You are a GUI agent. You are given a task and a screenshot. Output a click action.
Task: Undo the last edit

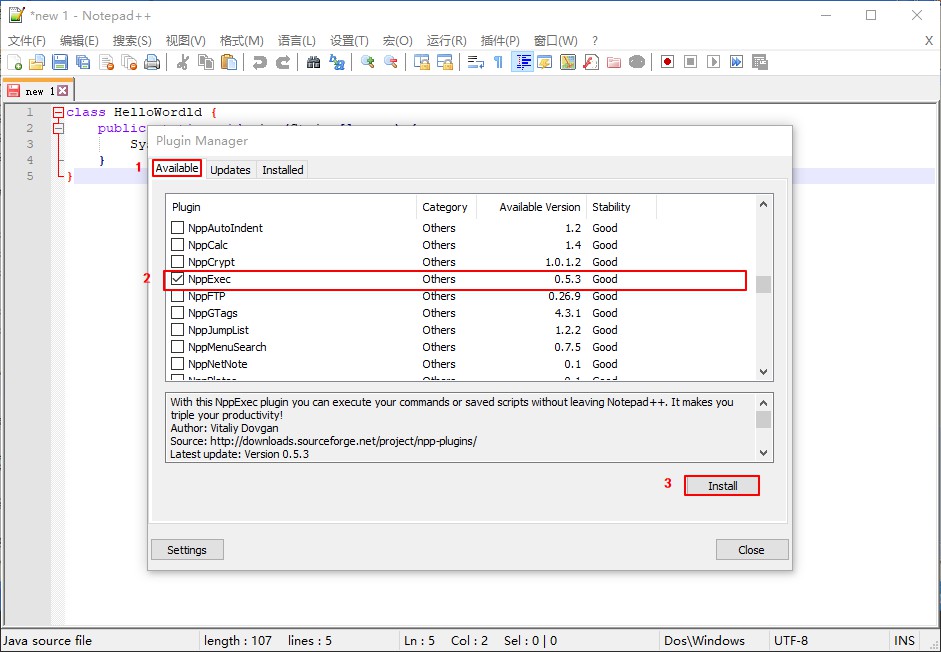pos(259,62)
